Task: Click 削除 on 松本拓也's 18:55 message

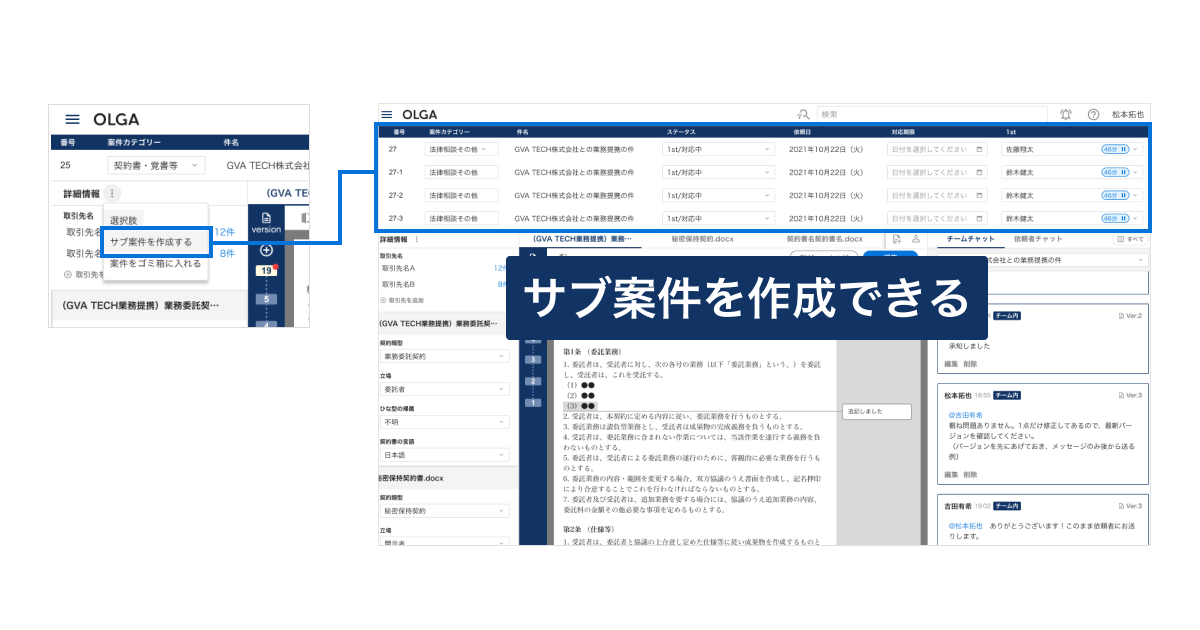Action: click(x=971, y=474)
